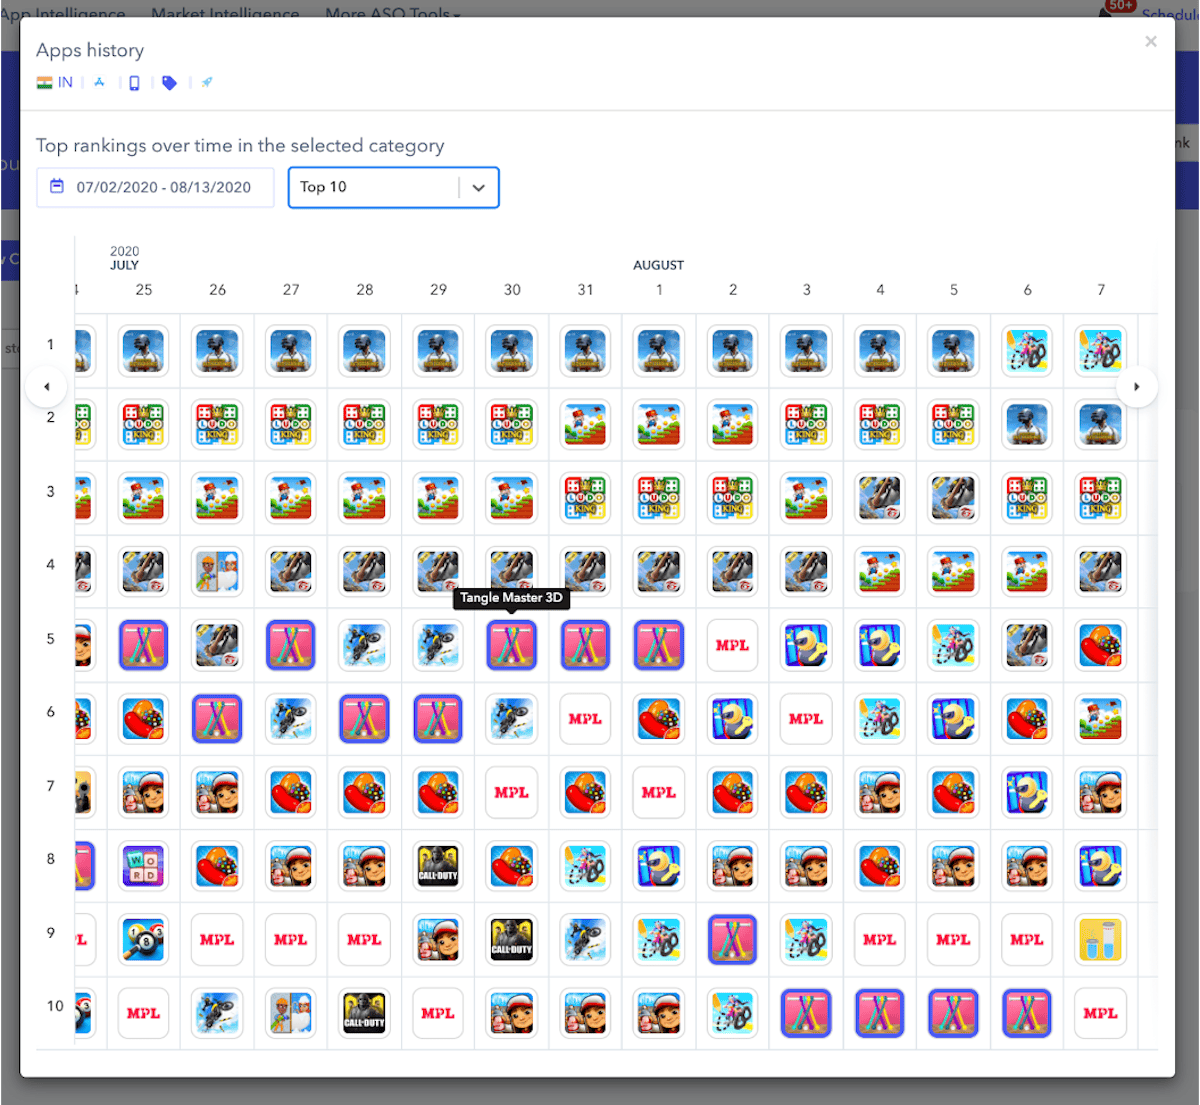The width and height of the screenshot is (1200, 1105).
Task: Open the word game icon at rank 8, July 25
Action: click(143, 866)
